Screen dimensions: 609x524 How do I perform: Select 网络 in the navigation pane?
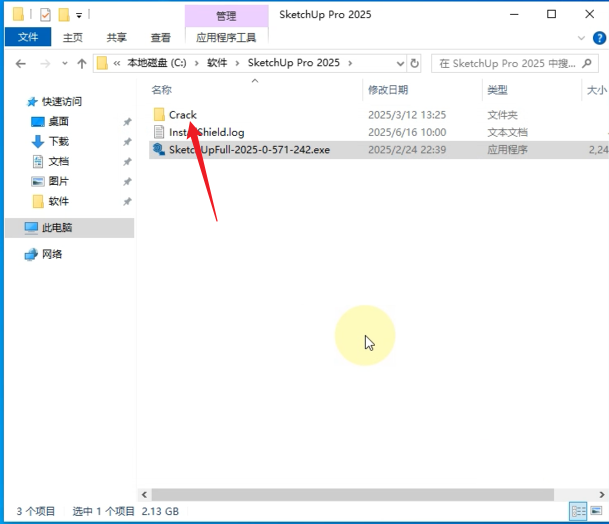(52, 254)
